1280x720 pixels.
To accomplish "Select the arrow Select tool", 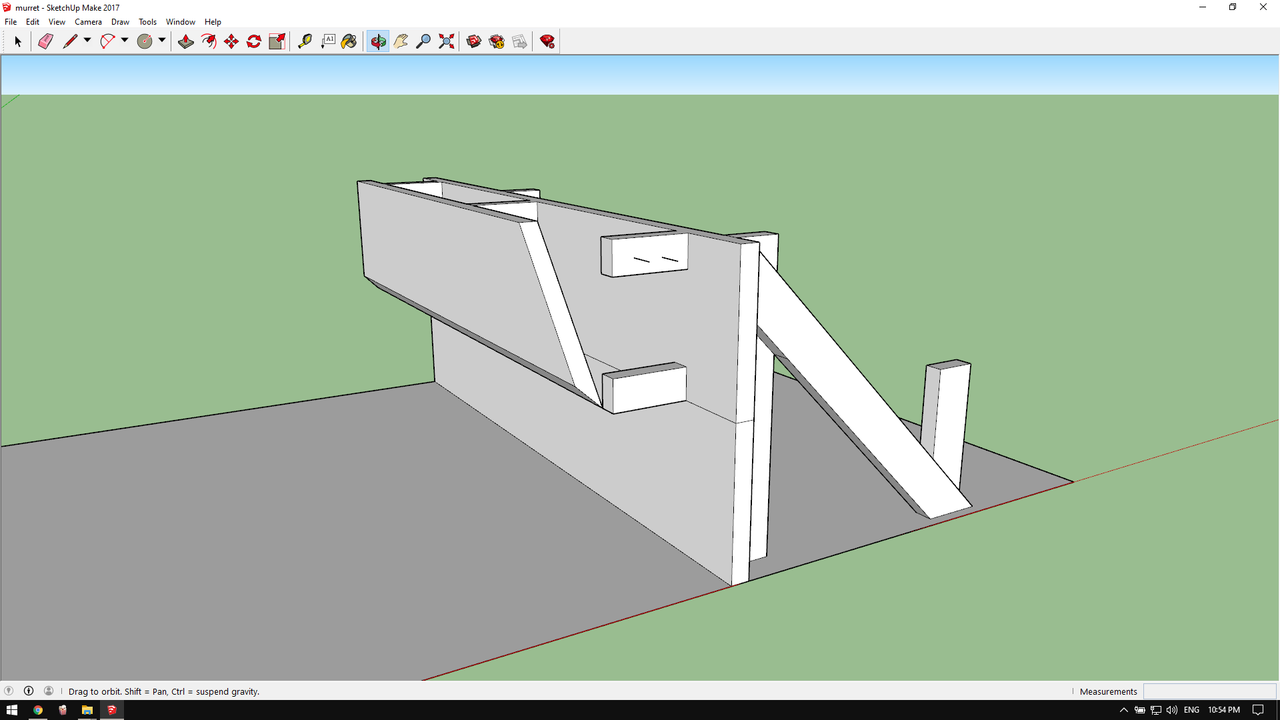I will [x=17, y=41].
